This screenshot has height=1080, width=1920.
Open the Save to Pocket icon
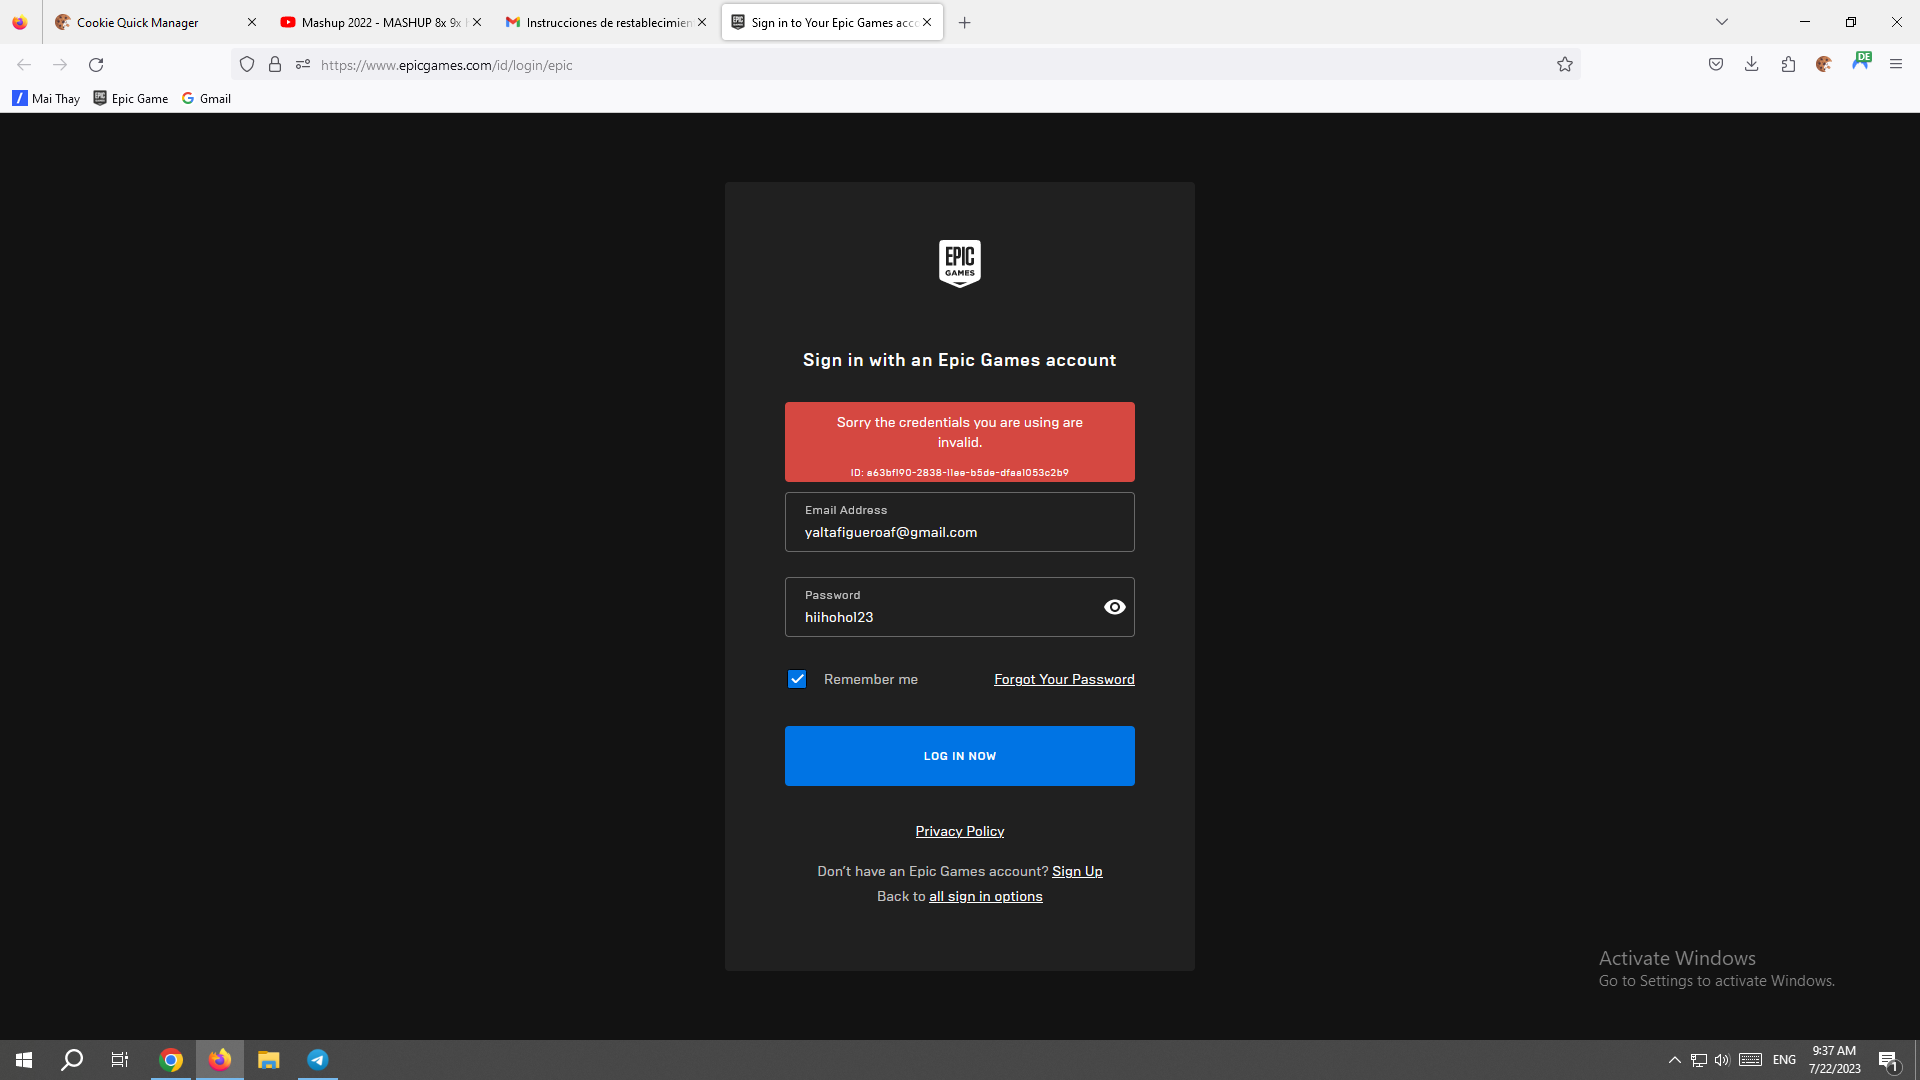pyautogui.click(x=1716, y=65)
